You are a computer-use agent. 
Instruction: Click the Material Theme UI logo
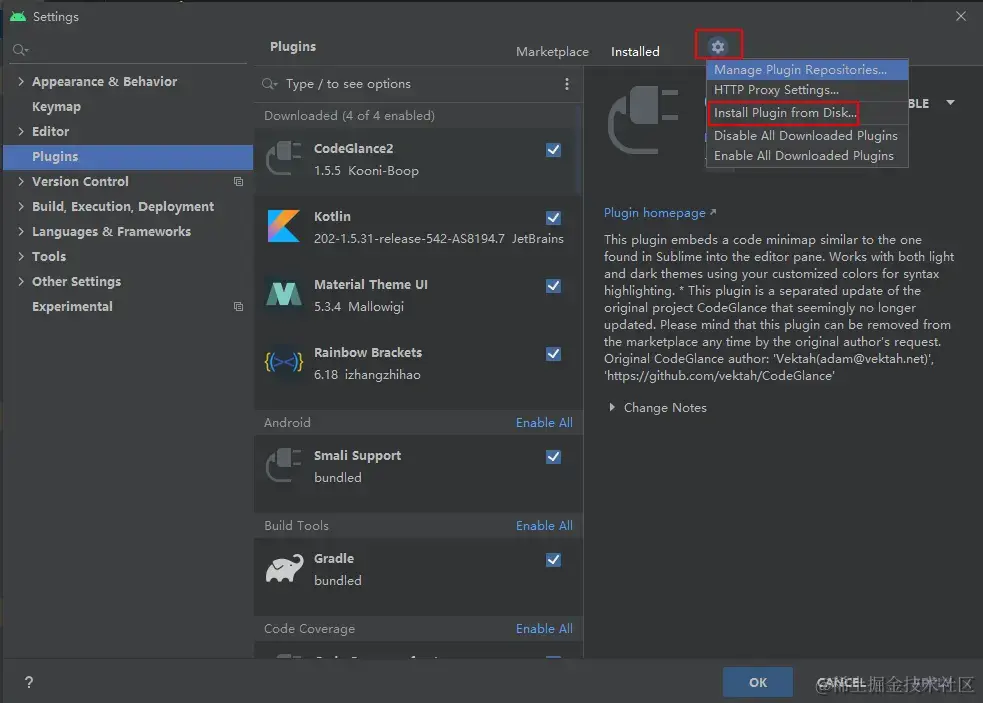[284, 294]
